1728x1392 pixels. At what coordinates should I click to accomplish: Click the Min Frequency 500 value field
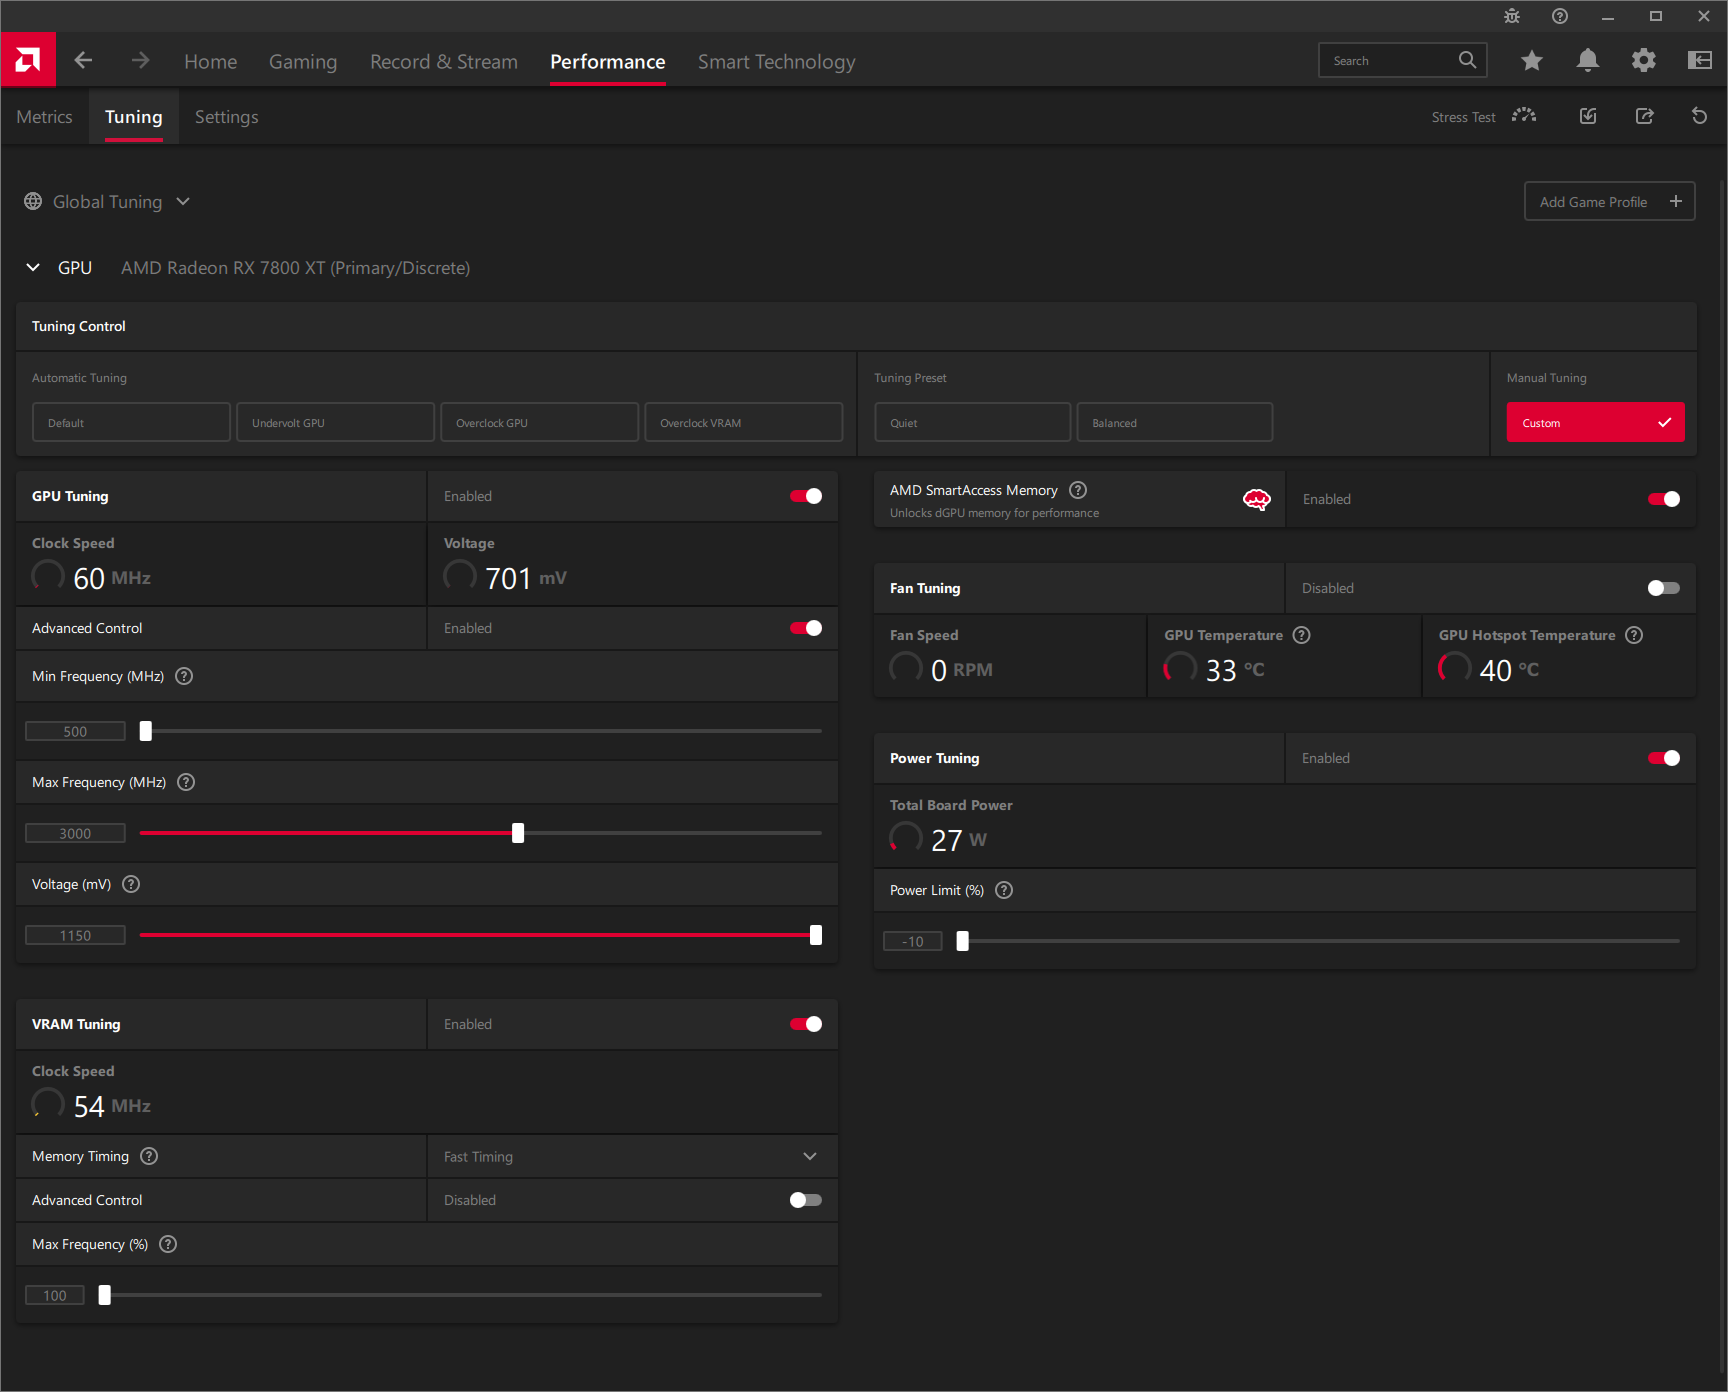click(x=75, y=731)
